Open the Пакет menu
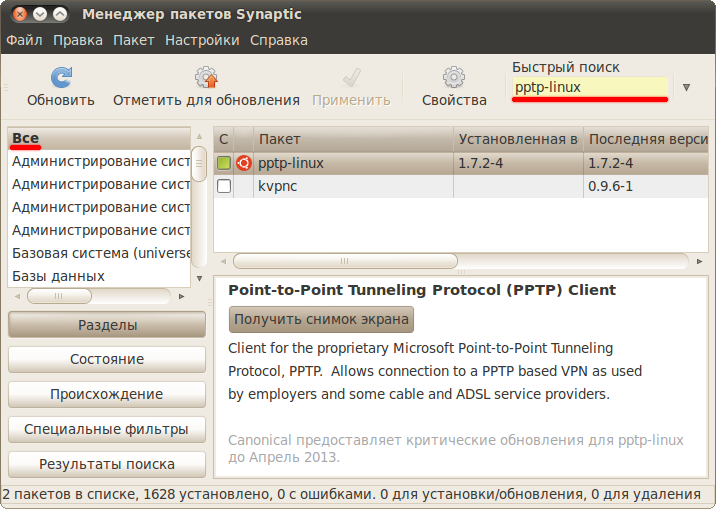716x509 pixels. (134, 40)
